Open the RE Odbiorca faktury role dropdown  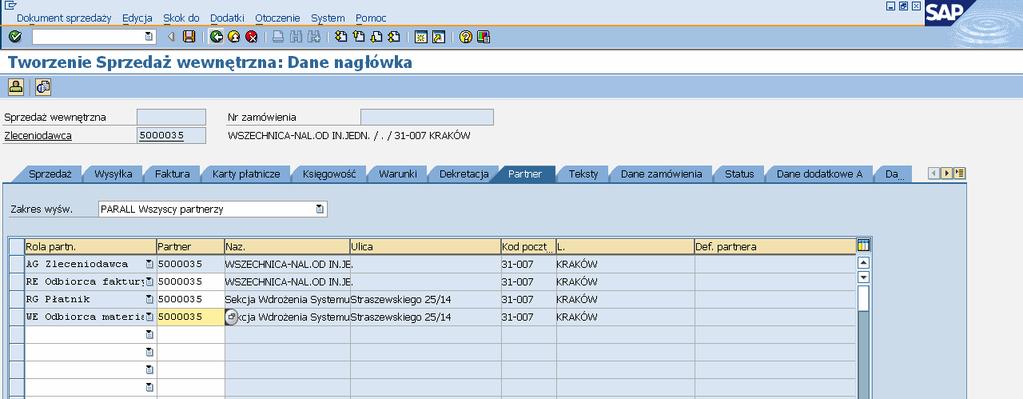(x=149, y=282)
